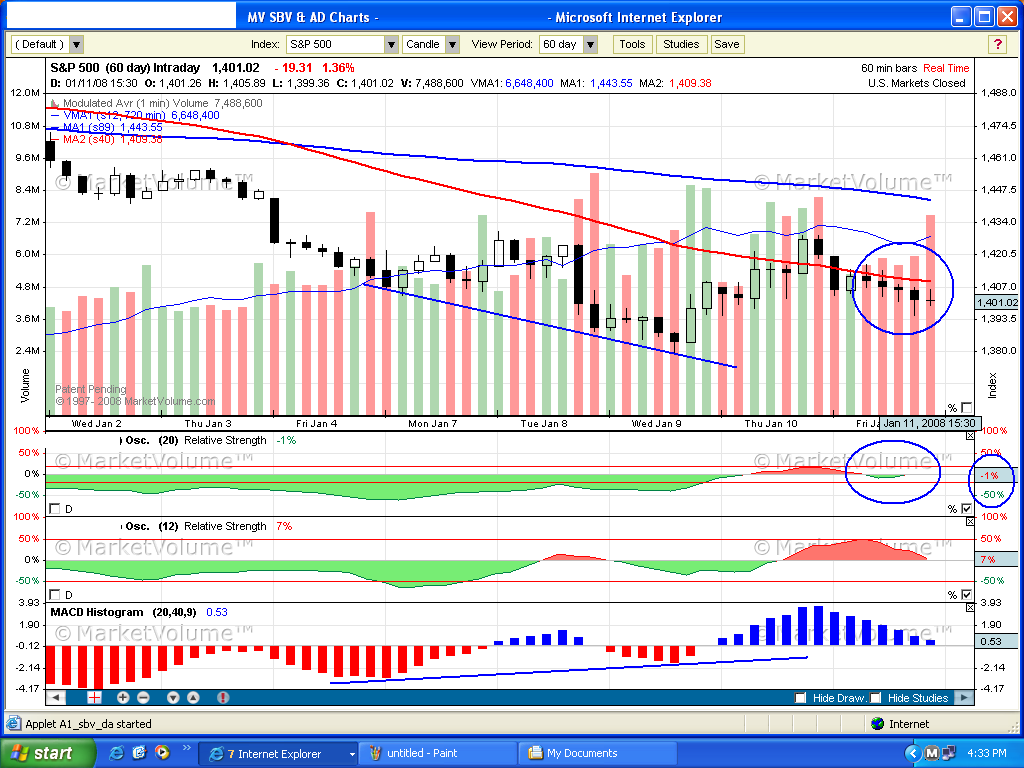The width and height of the screenshot is (1024, 768).
Task: Click the Internet zone globe icon
Action: pyautogui.click(x=878, y=724)
